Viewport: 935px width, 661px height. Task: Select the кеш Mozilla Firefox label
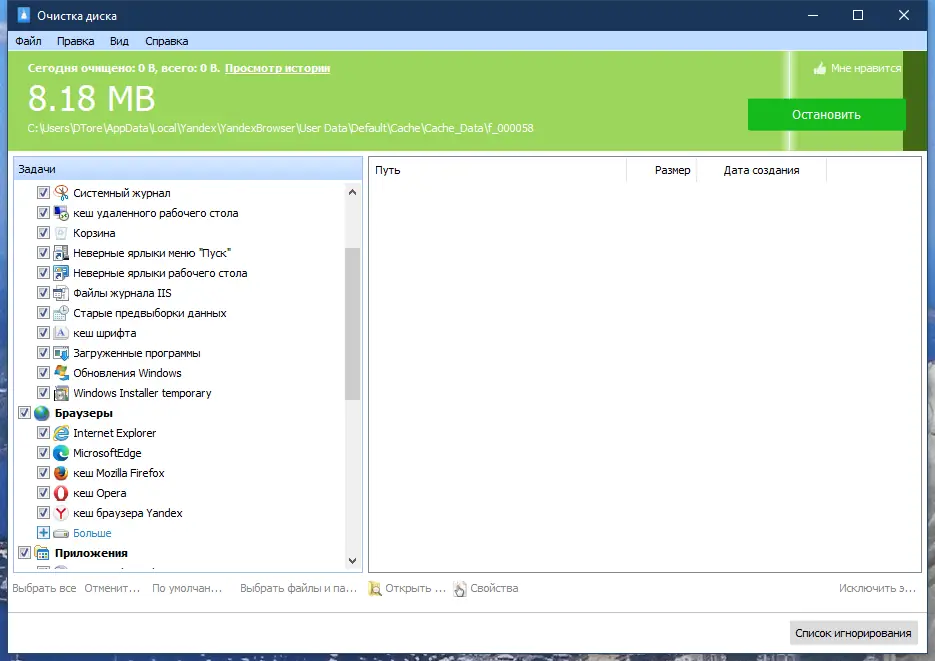pyautogui.click(x=119, y=473)
